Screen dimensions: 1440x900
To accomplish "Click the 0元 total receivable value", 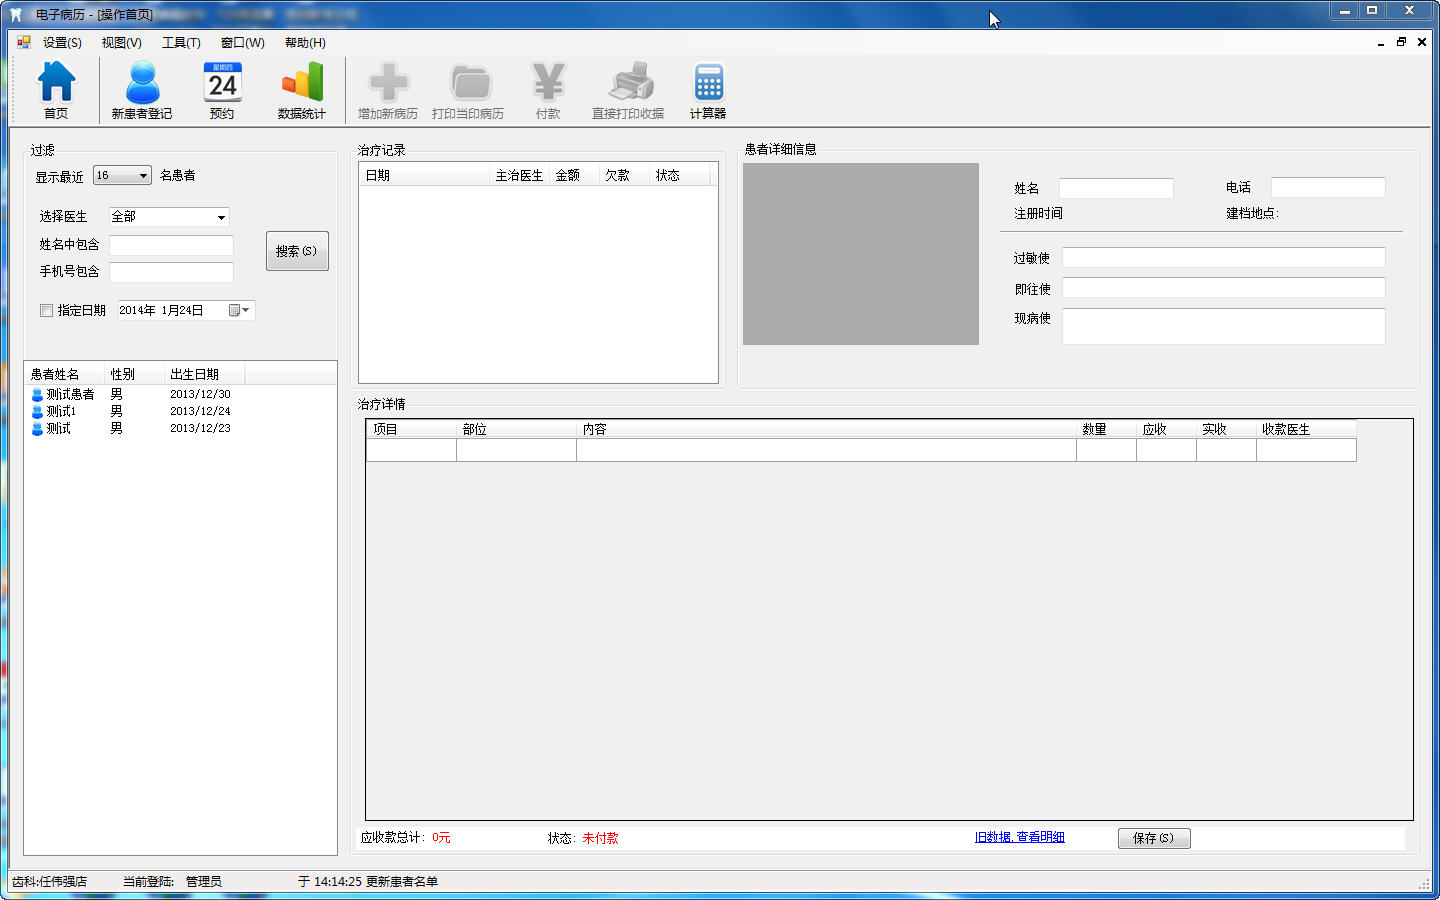I will pos(441,838).
